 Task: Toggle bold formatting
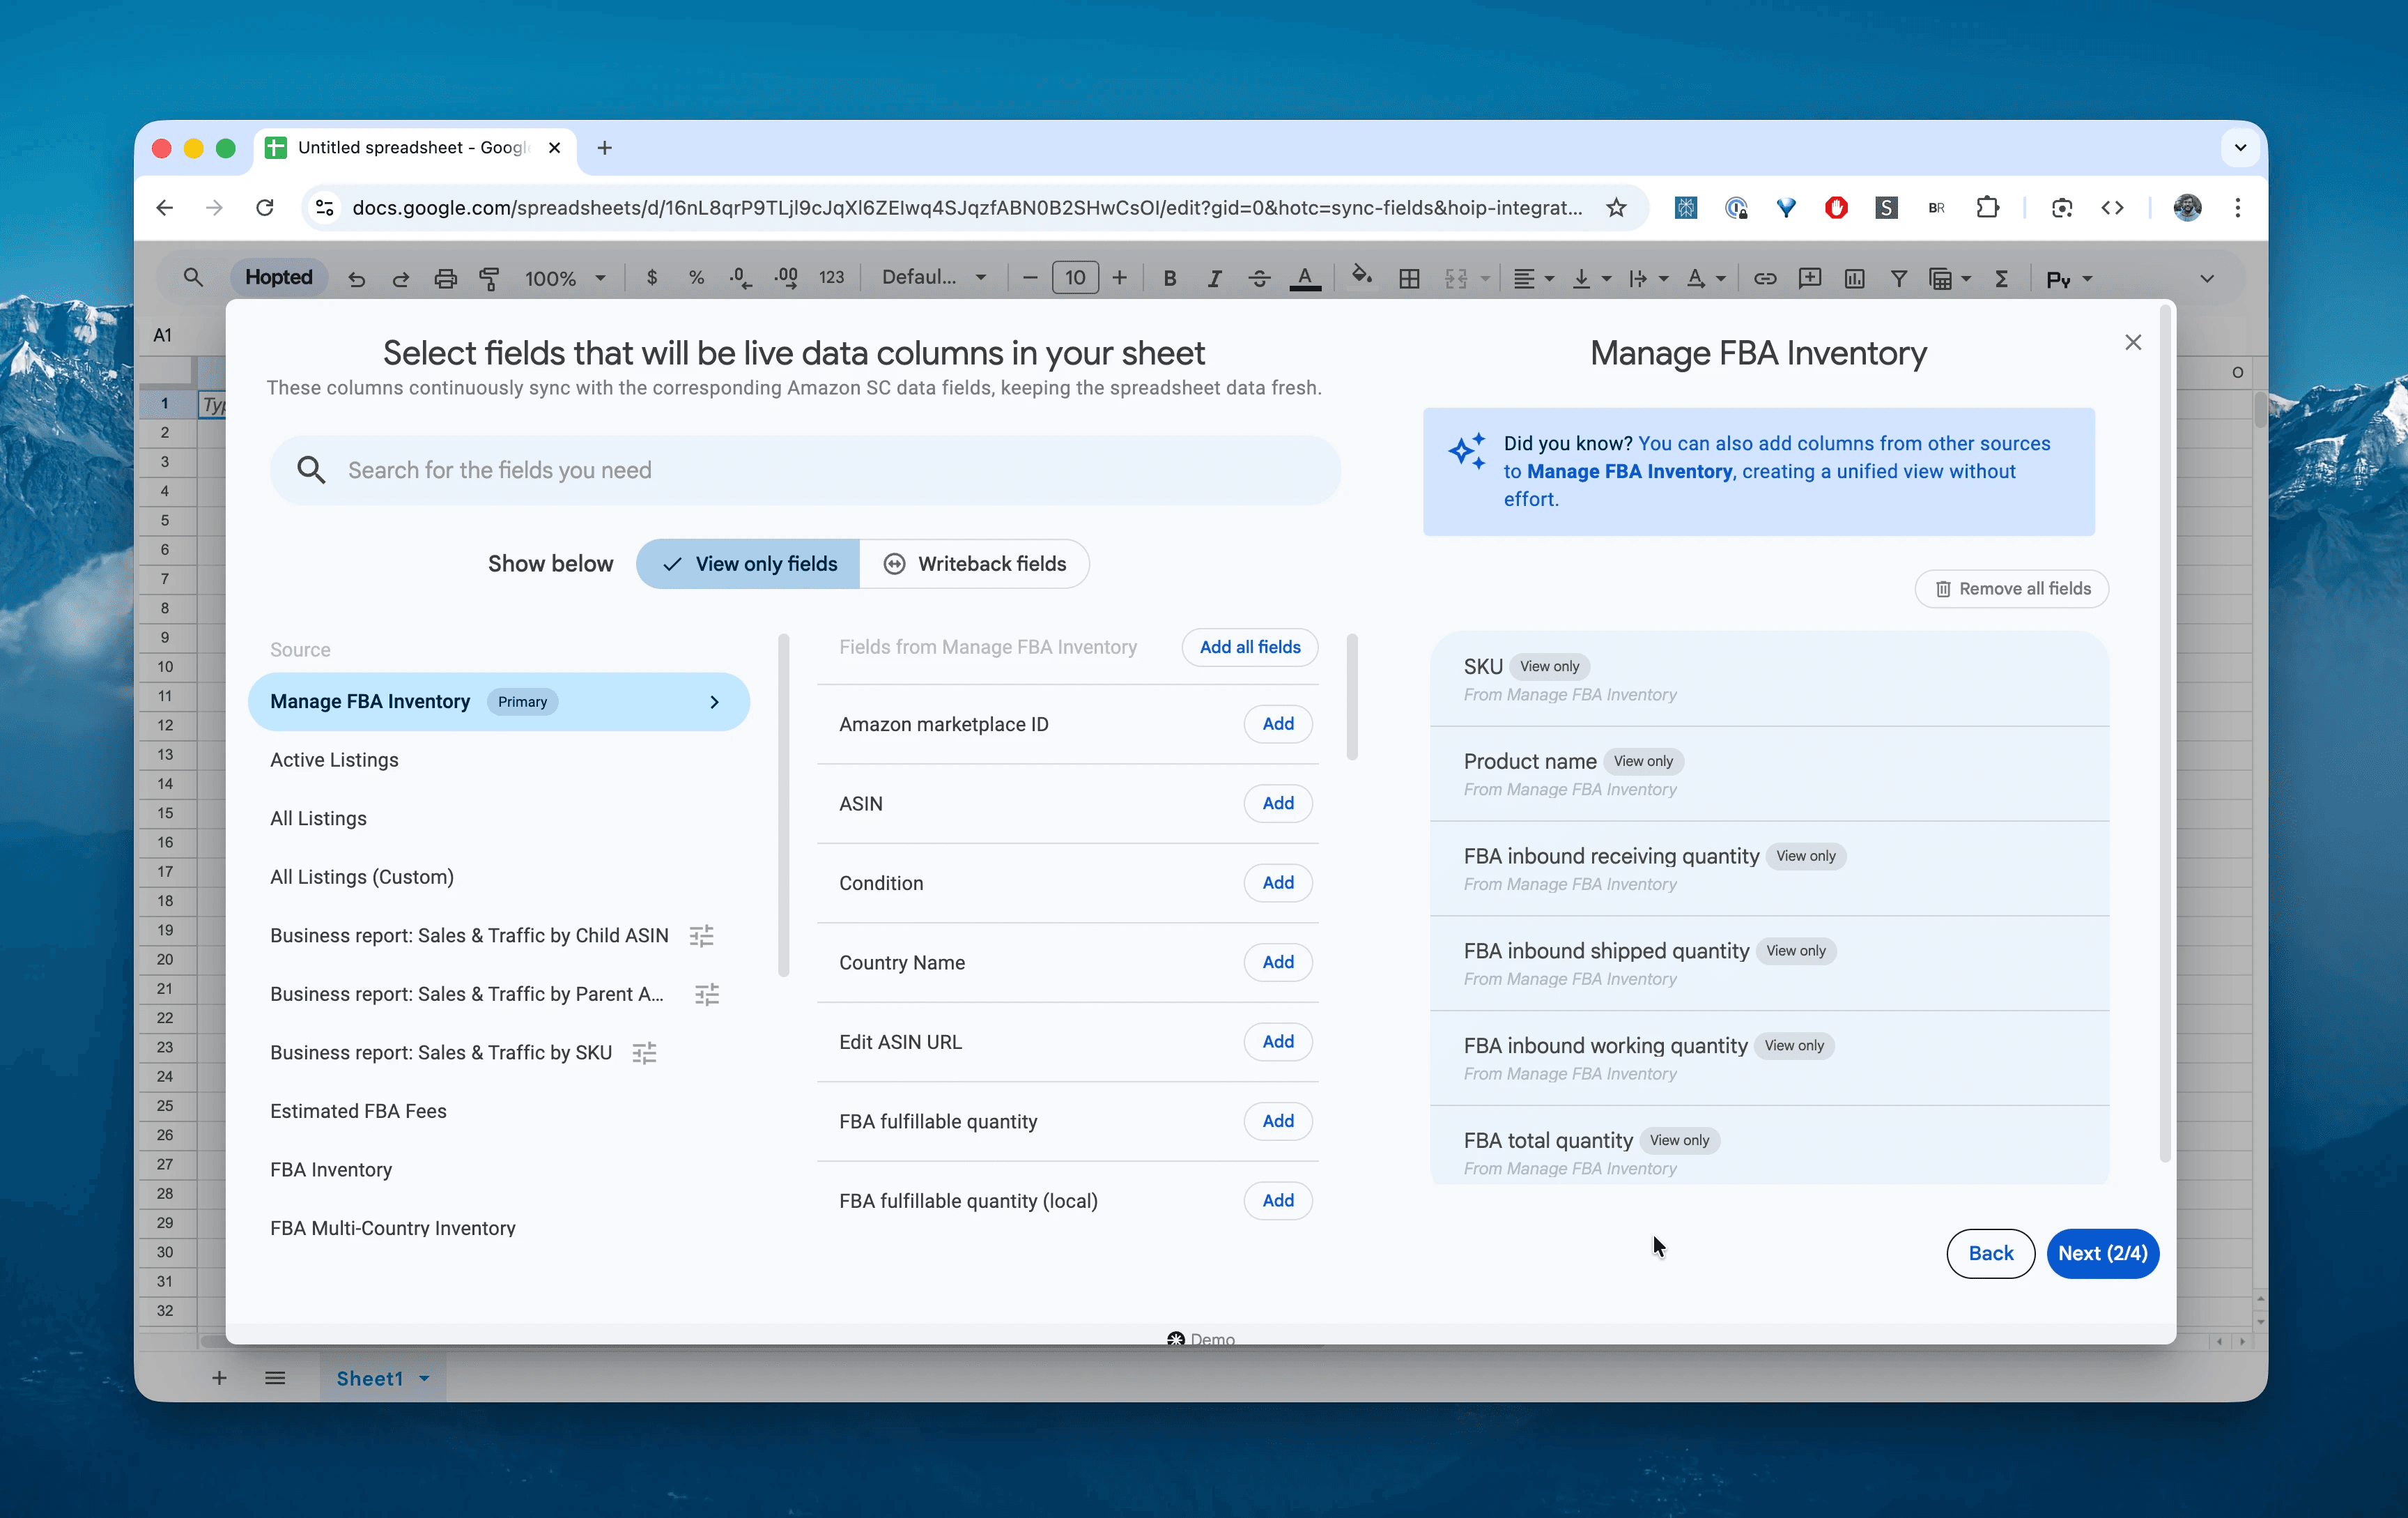click(1169, 279)
